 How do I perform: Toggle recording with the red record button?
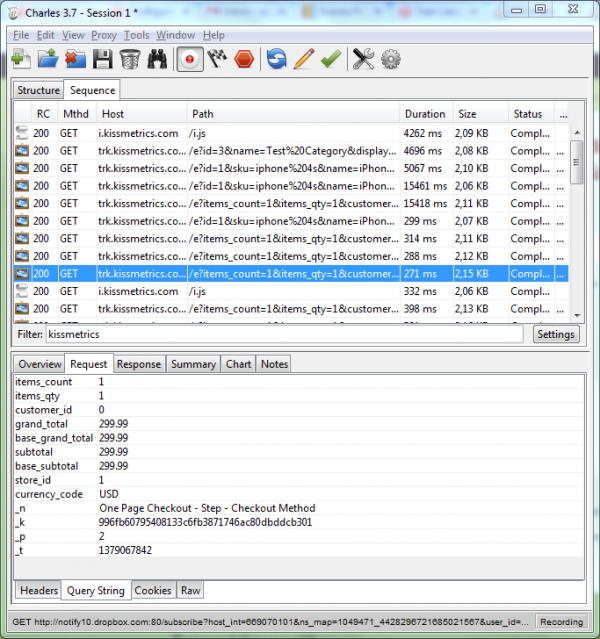click(190, 59)
